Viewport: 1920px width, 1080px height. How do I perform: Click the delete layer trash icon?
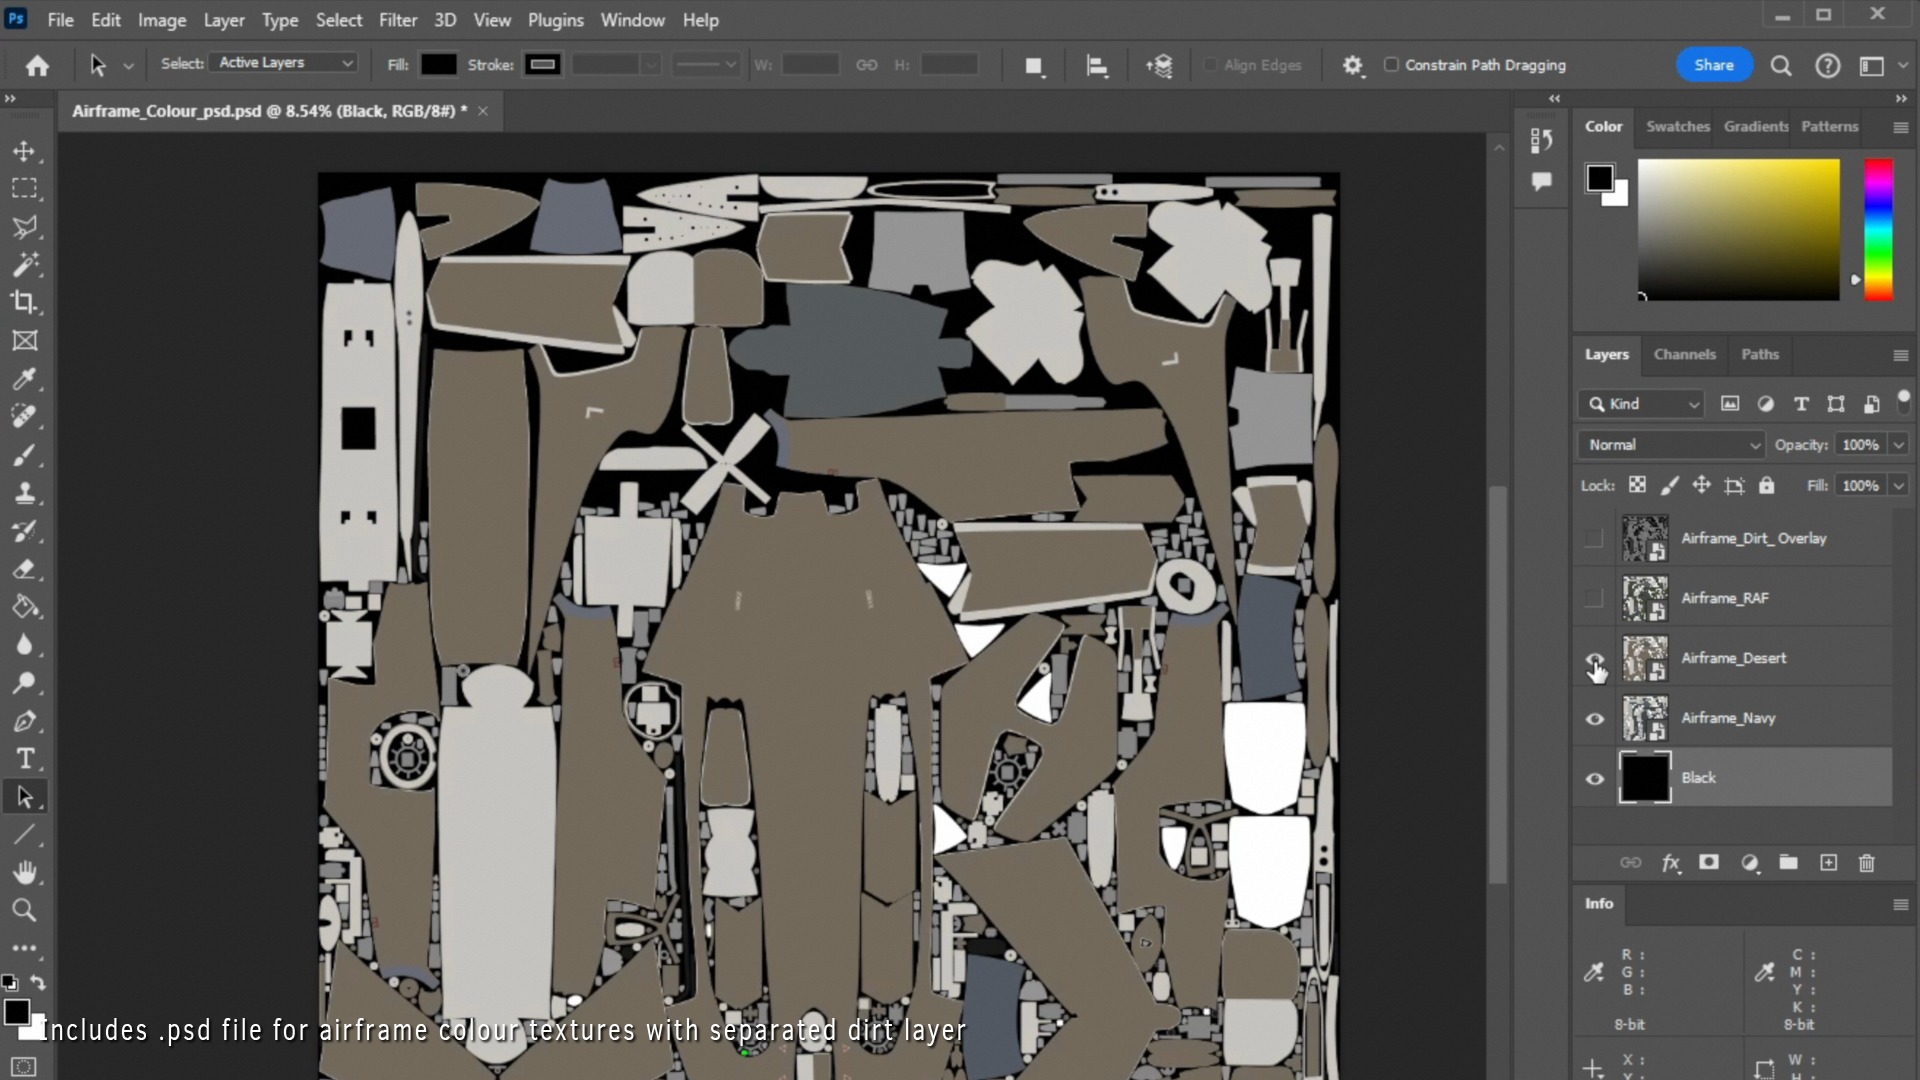[x=1866, y=863]
